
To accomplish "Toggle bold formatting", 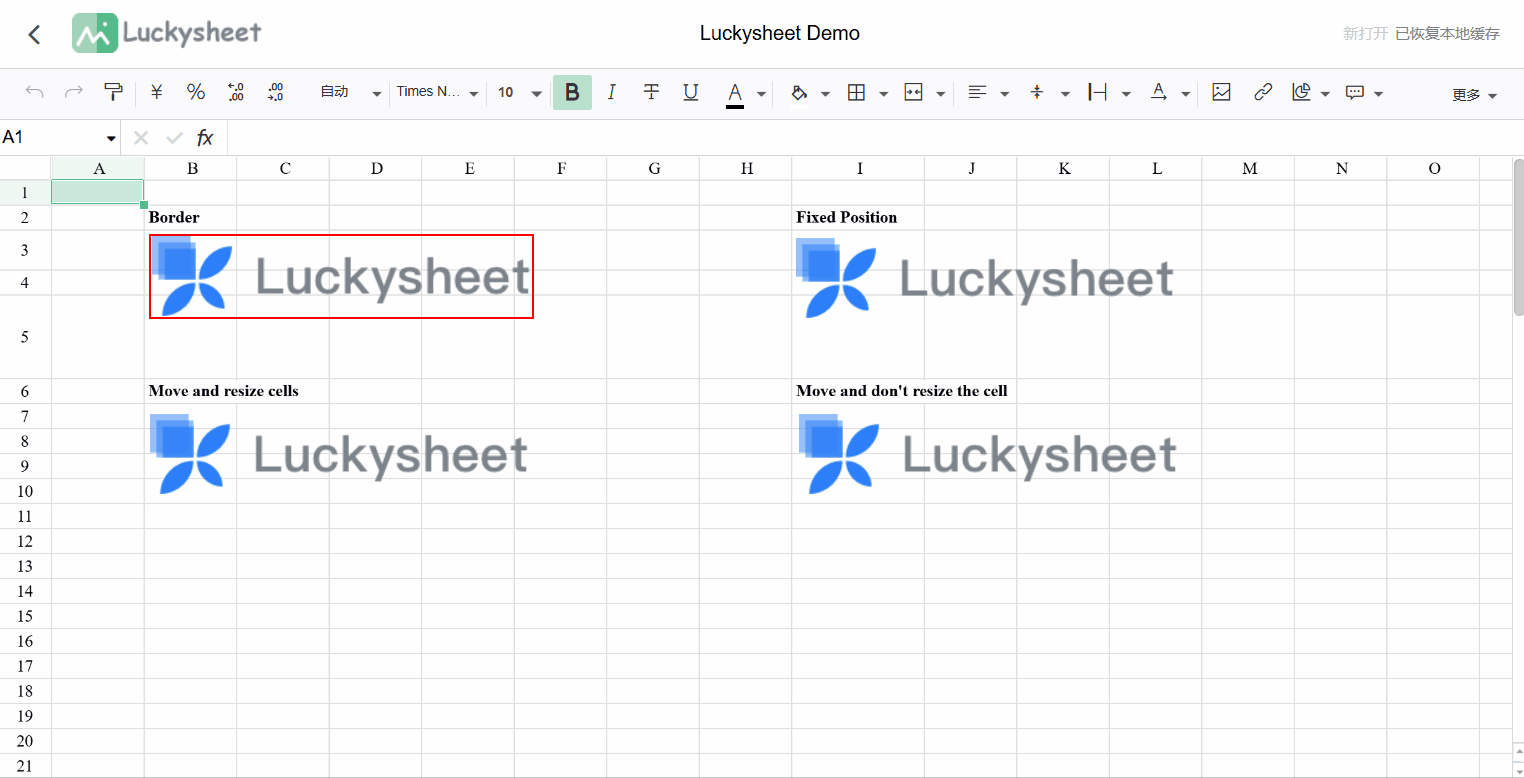I will coord(572,92).
